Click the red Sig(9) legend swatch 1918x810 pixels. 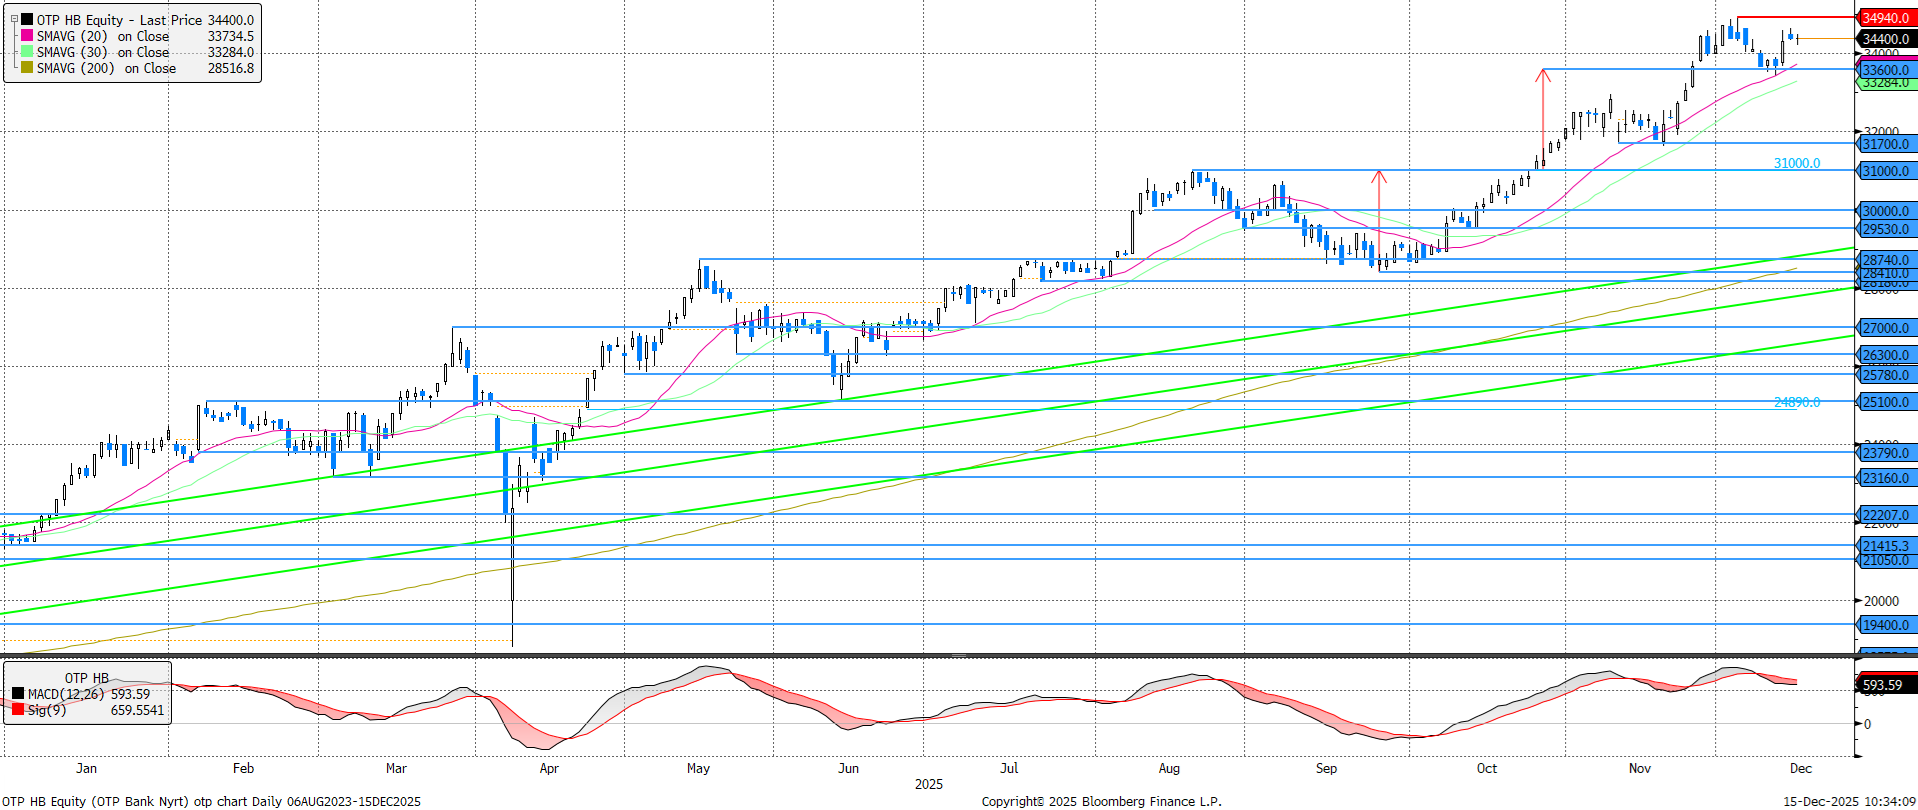point(18,709)
